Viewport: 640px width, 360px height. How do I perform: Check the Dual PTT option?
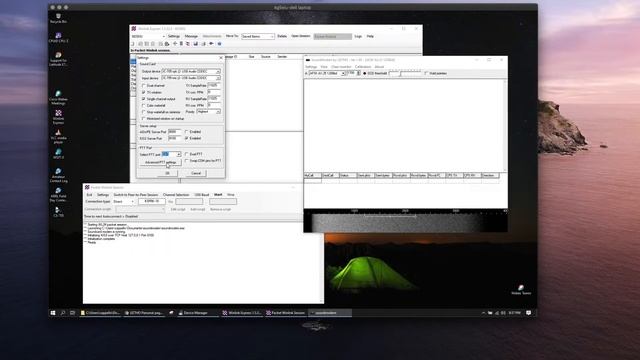[187, 154]
